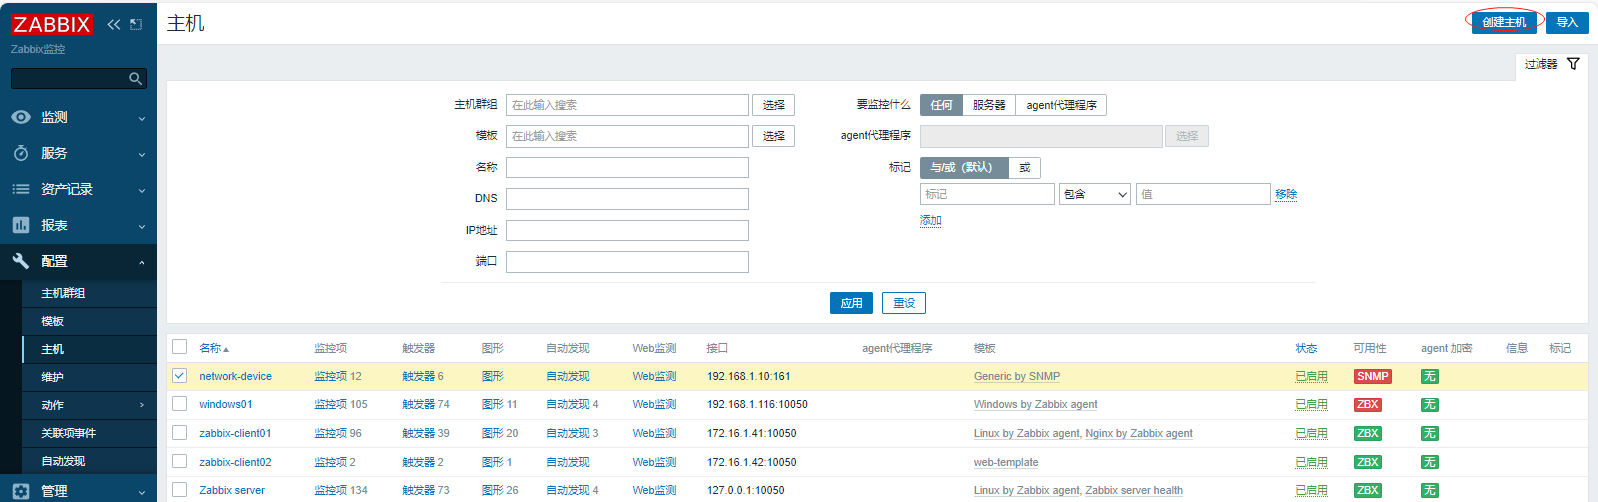
Task: Click the Zabbix logo
Action: point(52,24)
